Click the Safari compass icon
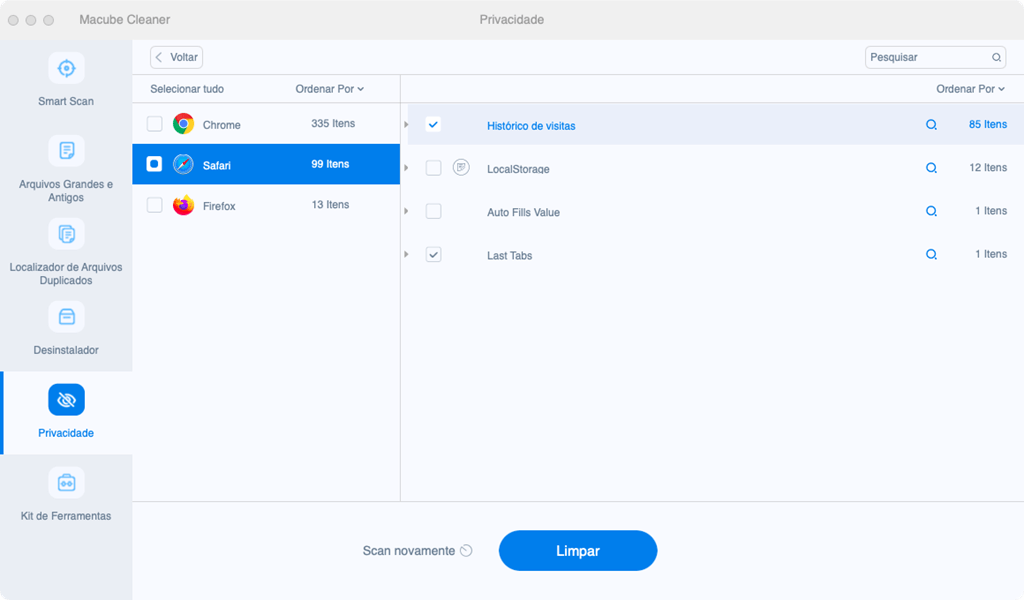The image size is (1024, 600). point(184,164)
